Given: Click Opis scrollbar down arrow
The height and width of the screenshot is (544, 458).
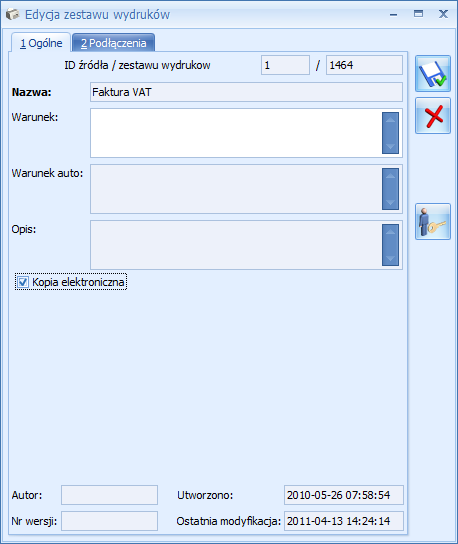Looking at the screenshot, I should pos(390,258).
